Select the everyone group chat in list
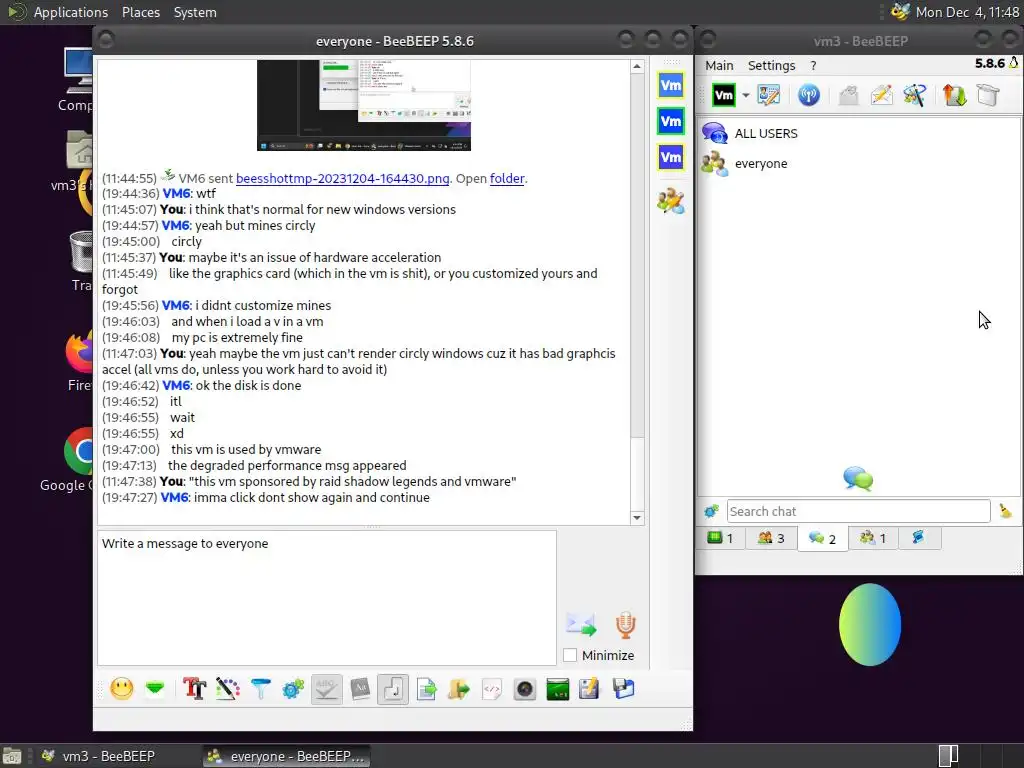 (860, 163)
